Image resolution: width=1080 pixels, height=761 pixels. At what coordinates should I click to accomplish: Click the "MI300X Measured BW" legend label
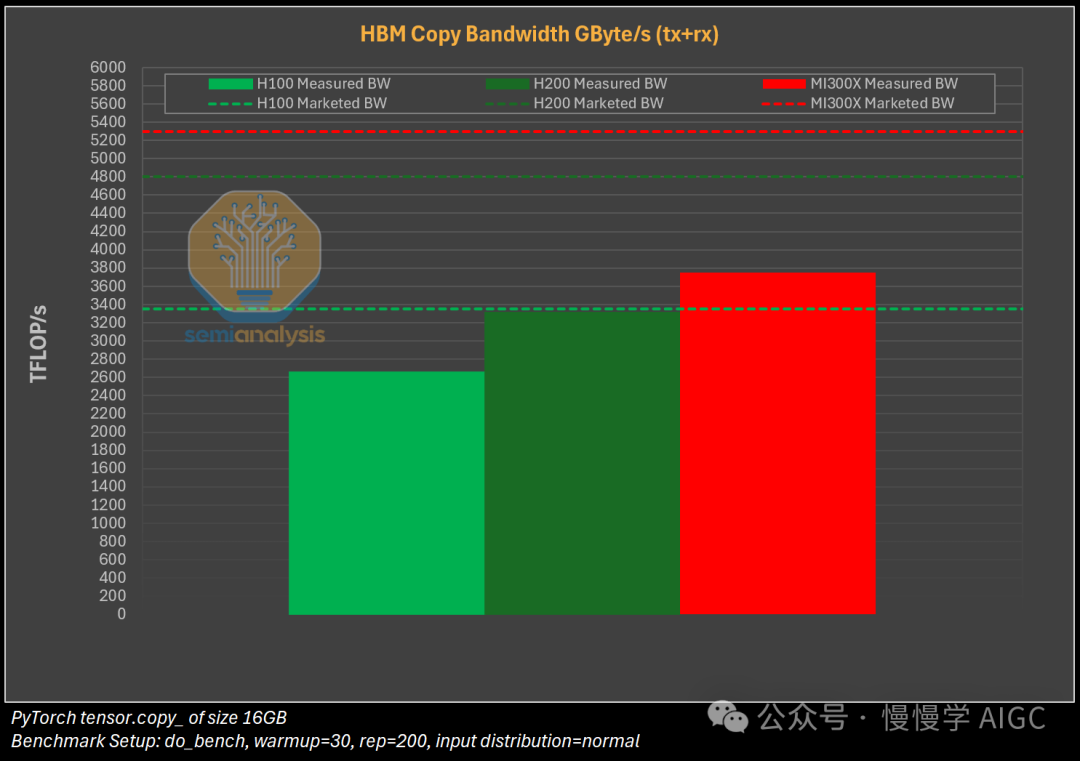click(884, 83)
